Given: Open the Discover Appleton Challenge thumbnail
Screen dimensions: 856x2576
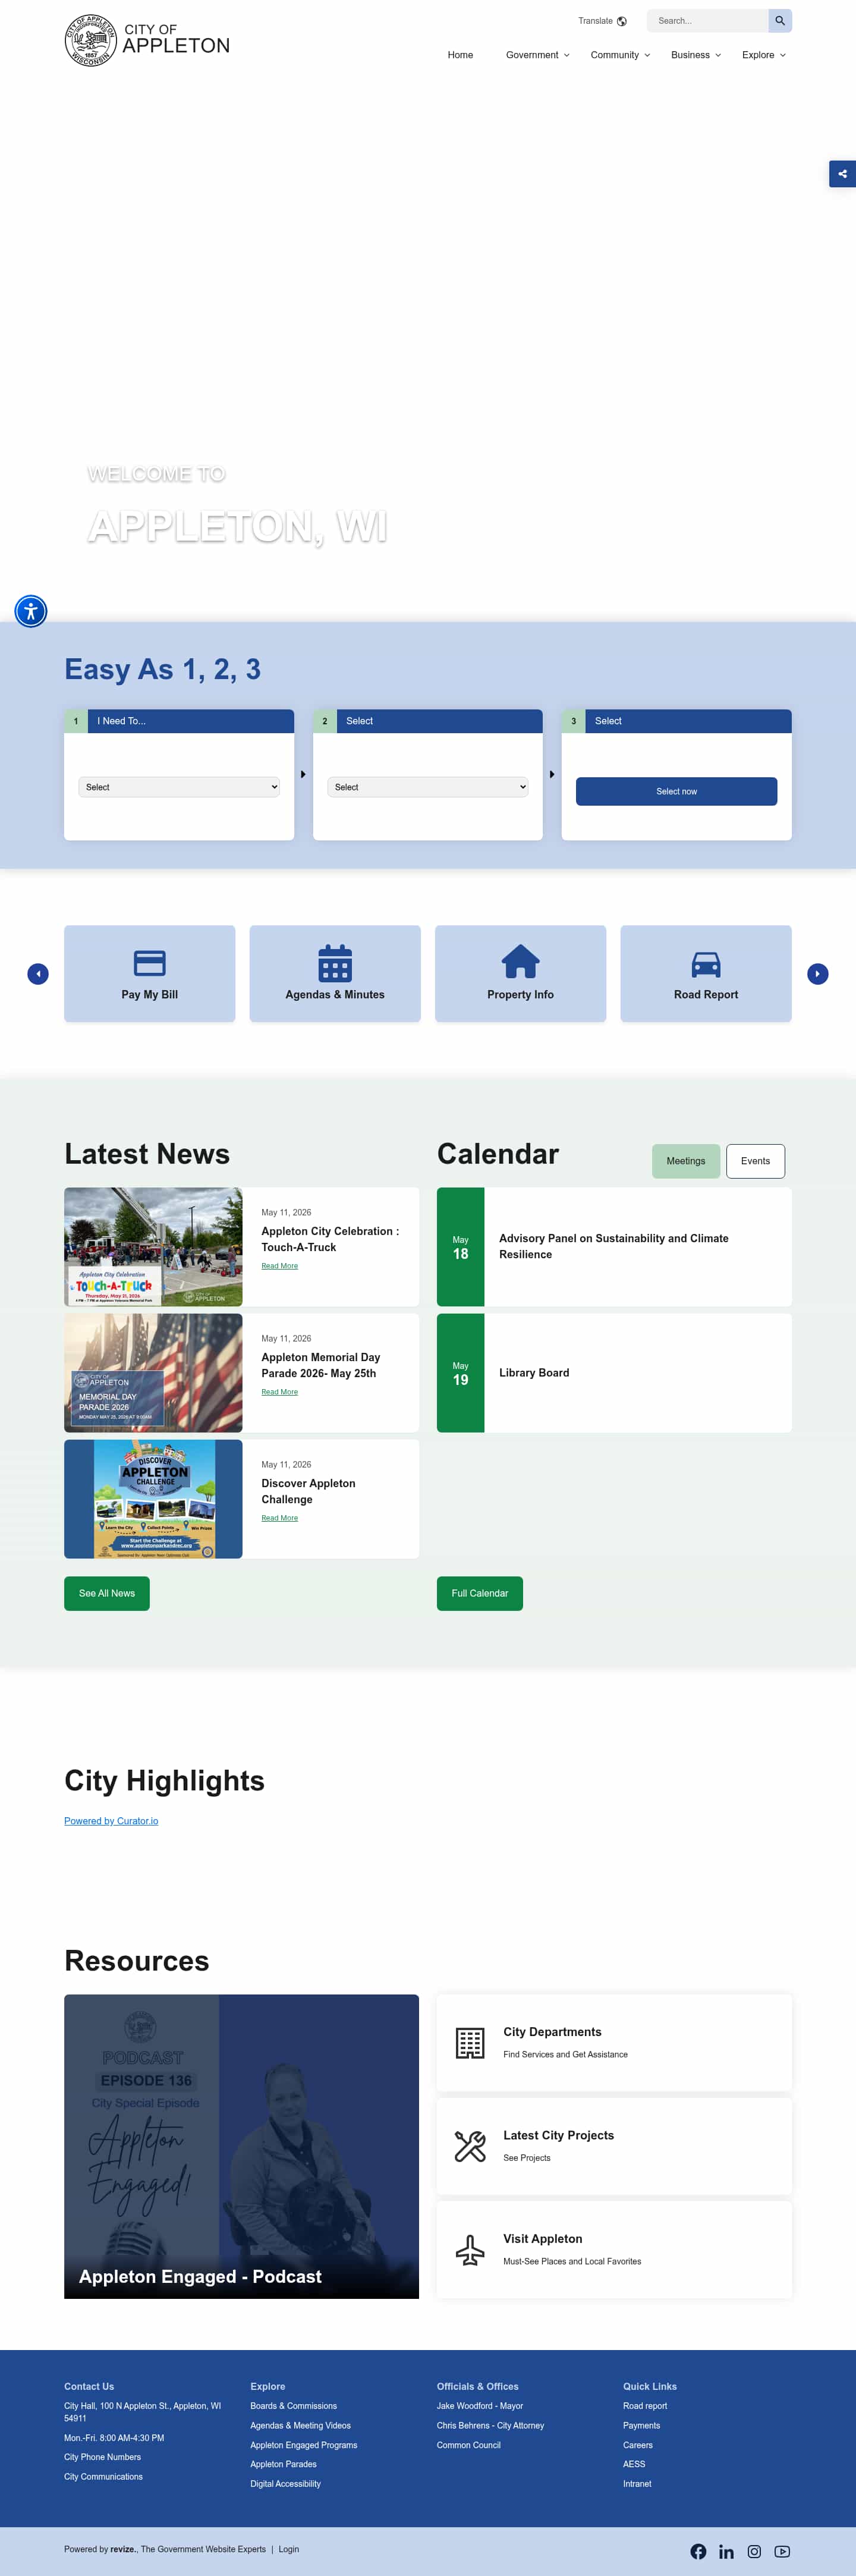Looking at the screenshot, I should (153, 1499).
